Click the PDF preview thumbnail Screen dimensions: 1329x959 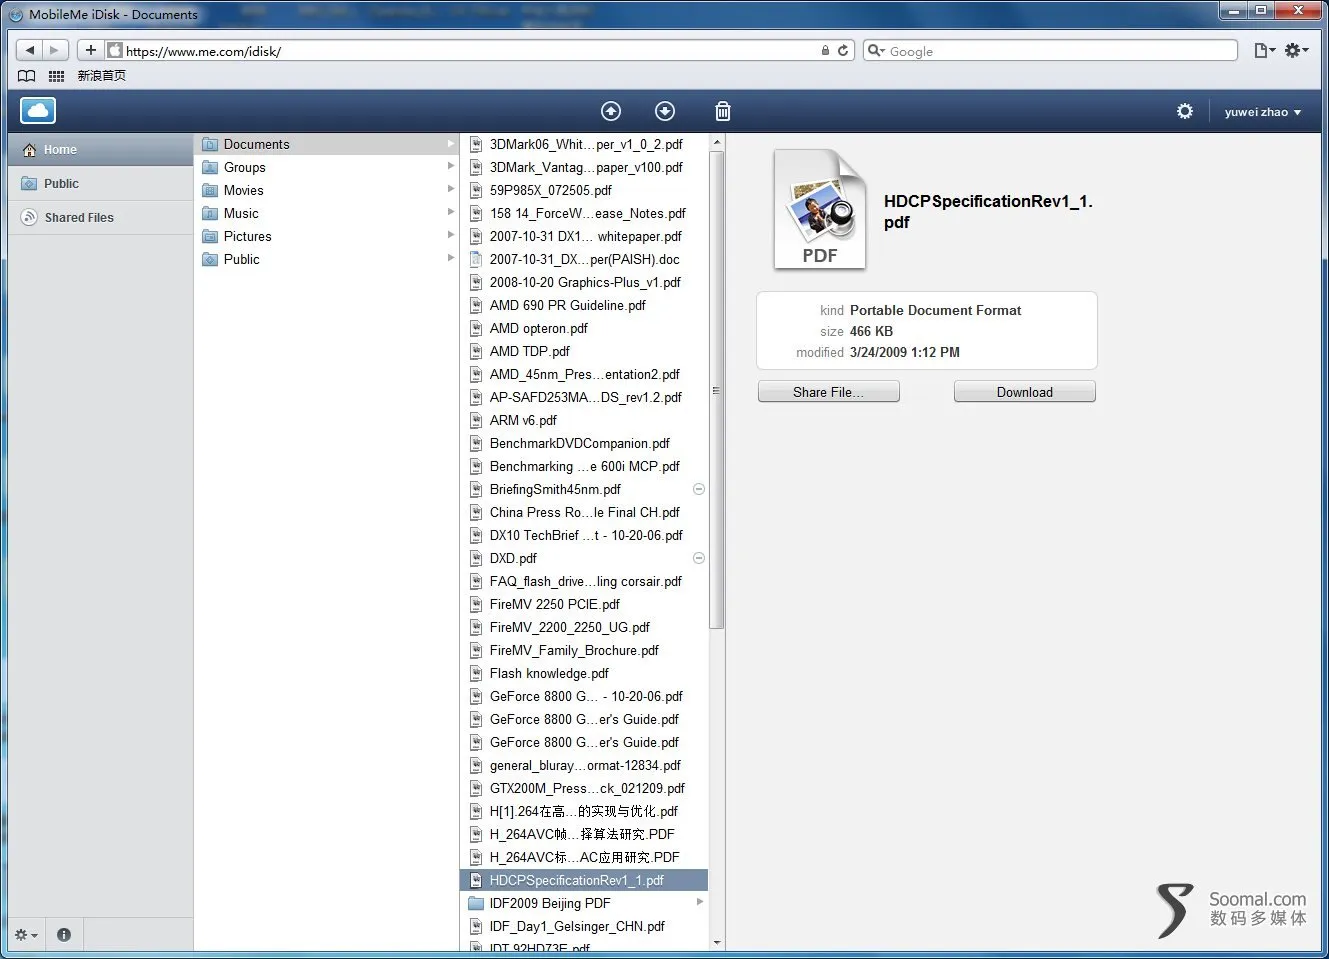tap(819, 209)
